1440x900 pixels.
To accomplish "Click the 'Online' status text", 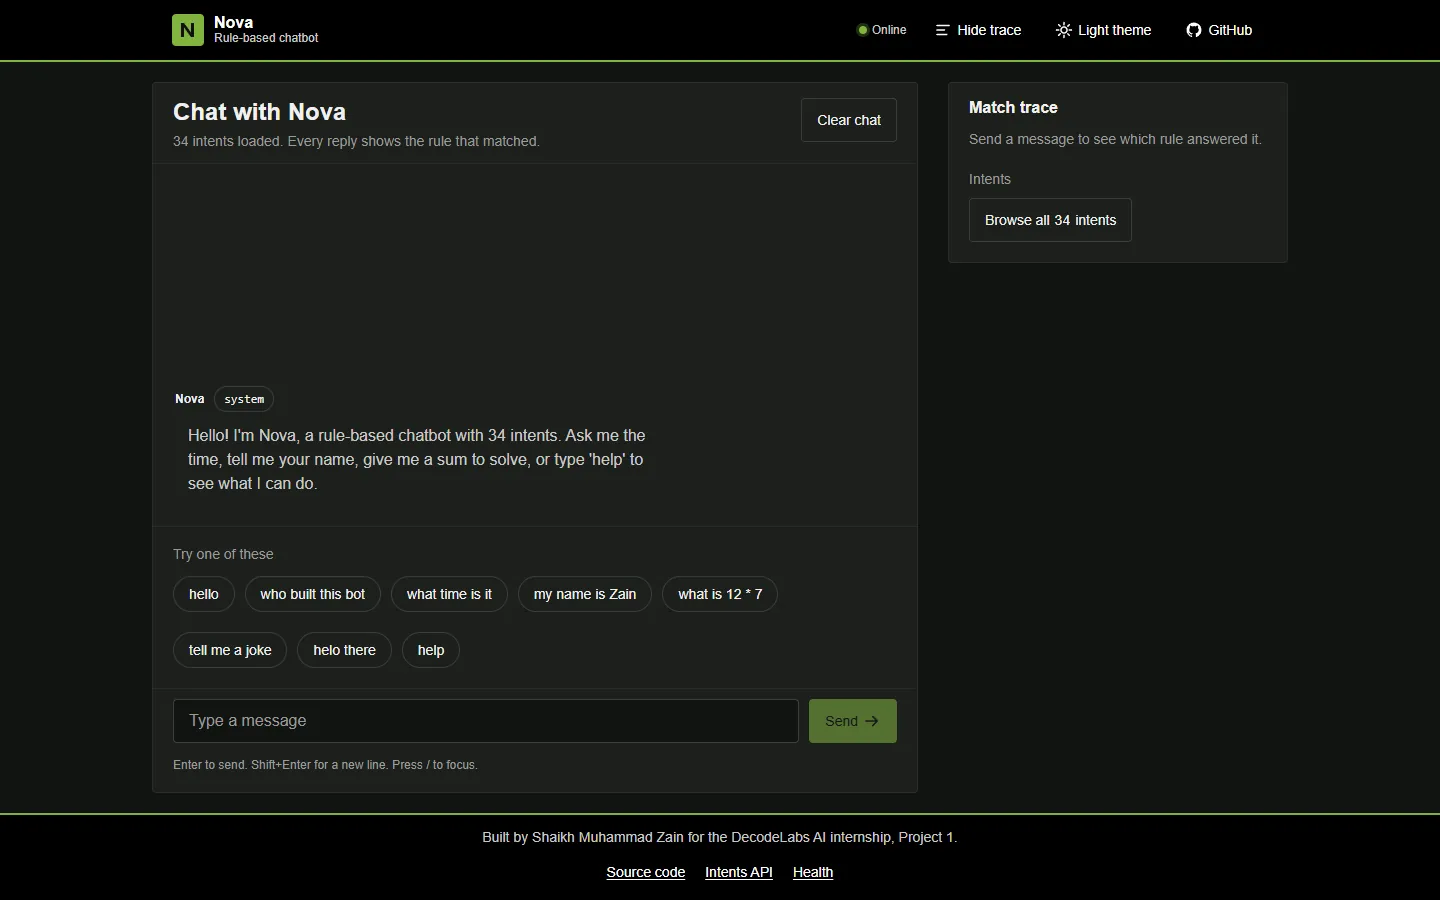I will [889, 30].
